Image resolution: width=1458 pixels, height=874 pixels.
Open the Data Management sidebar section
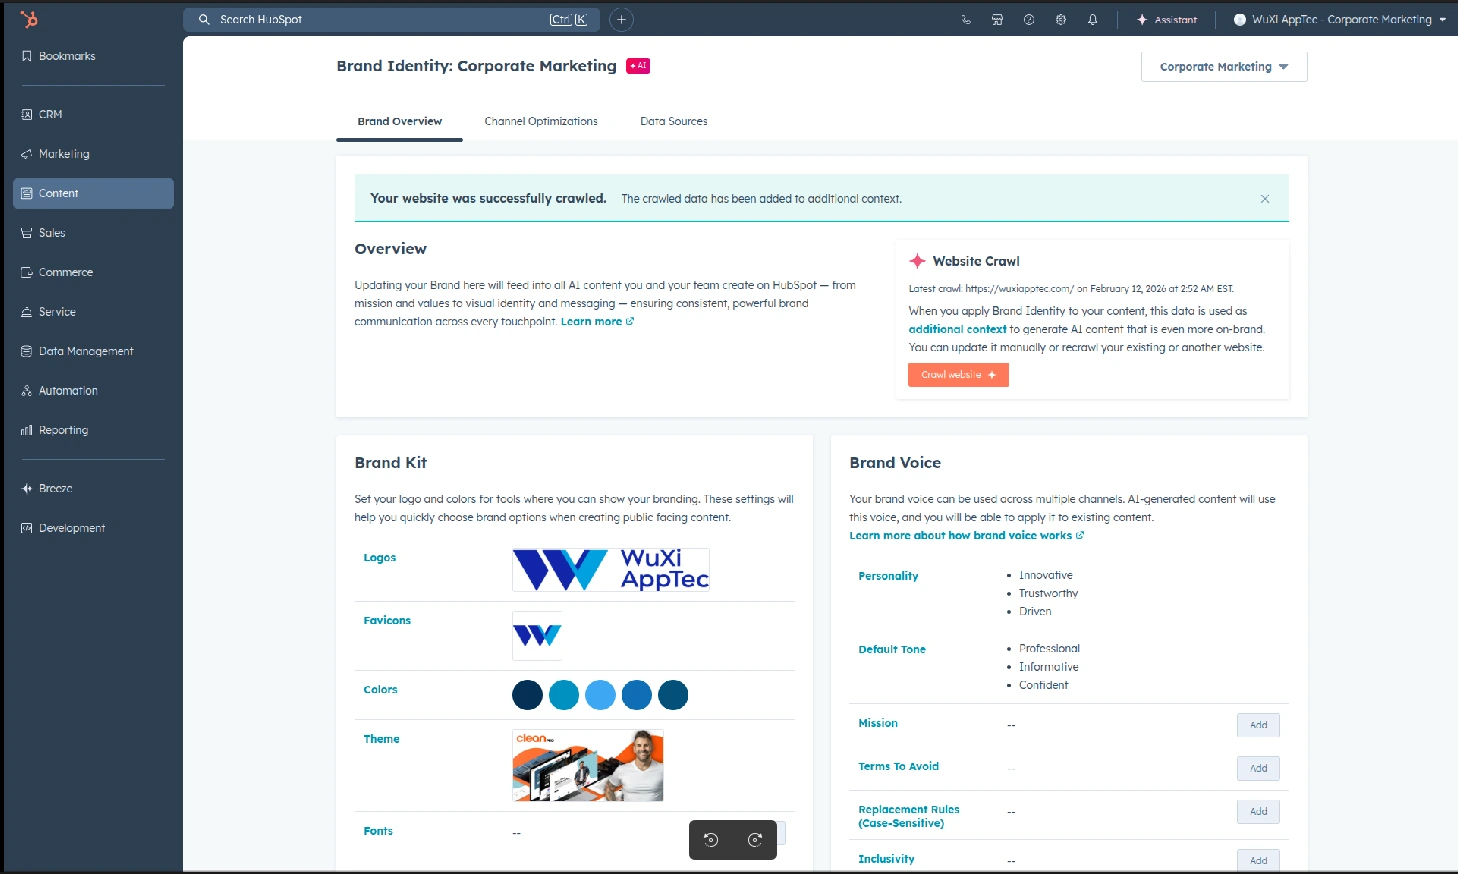click(93, 351)
